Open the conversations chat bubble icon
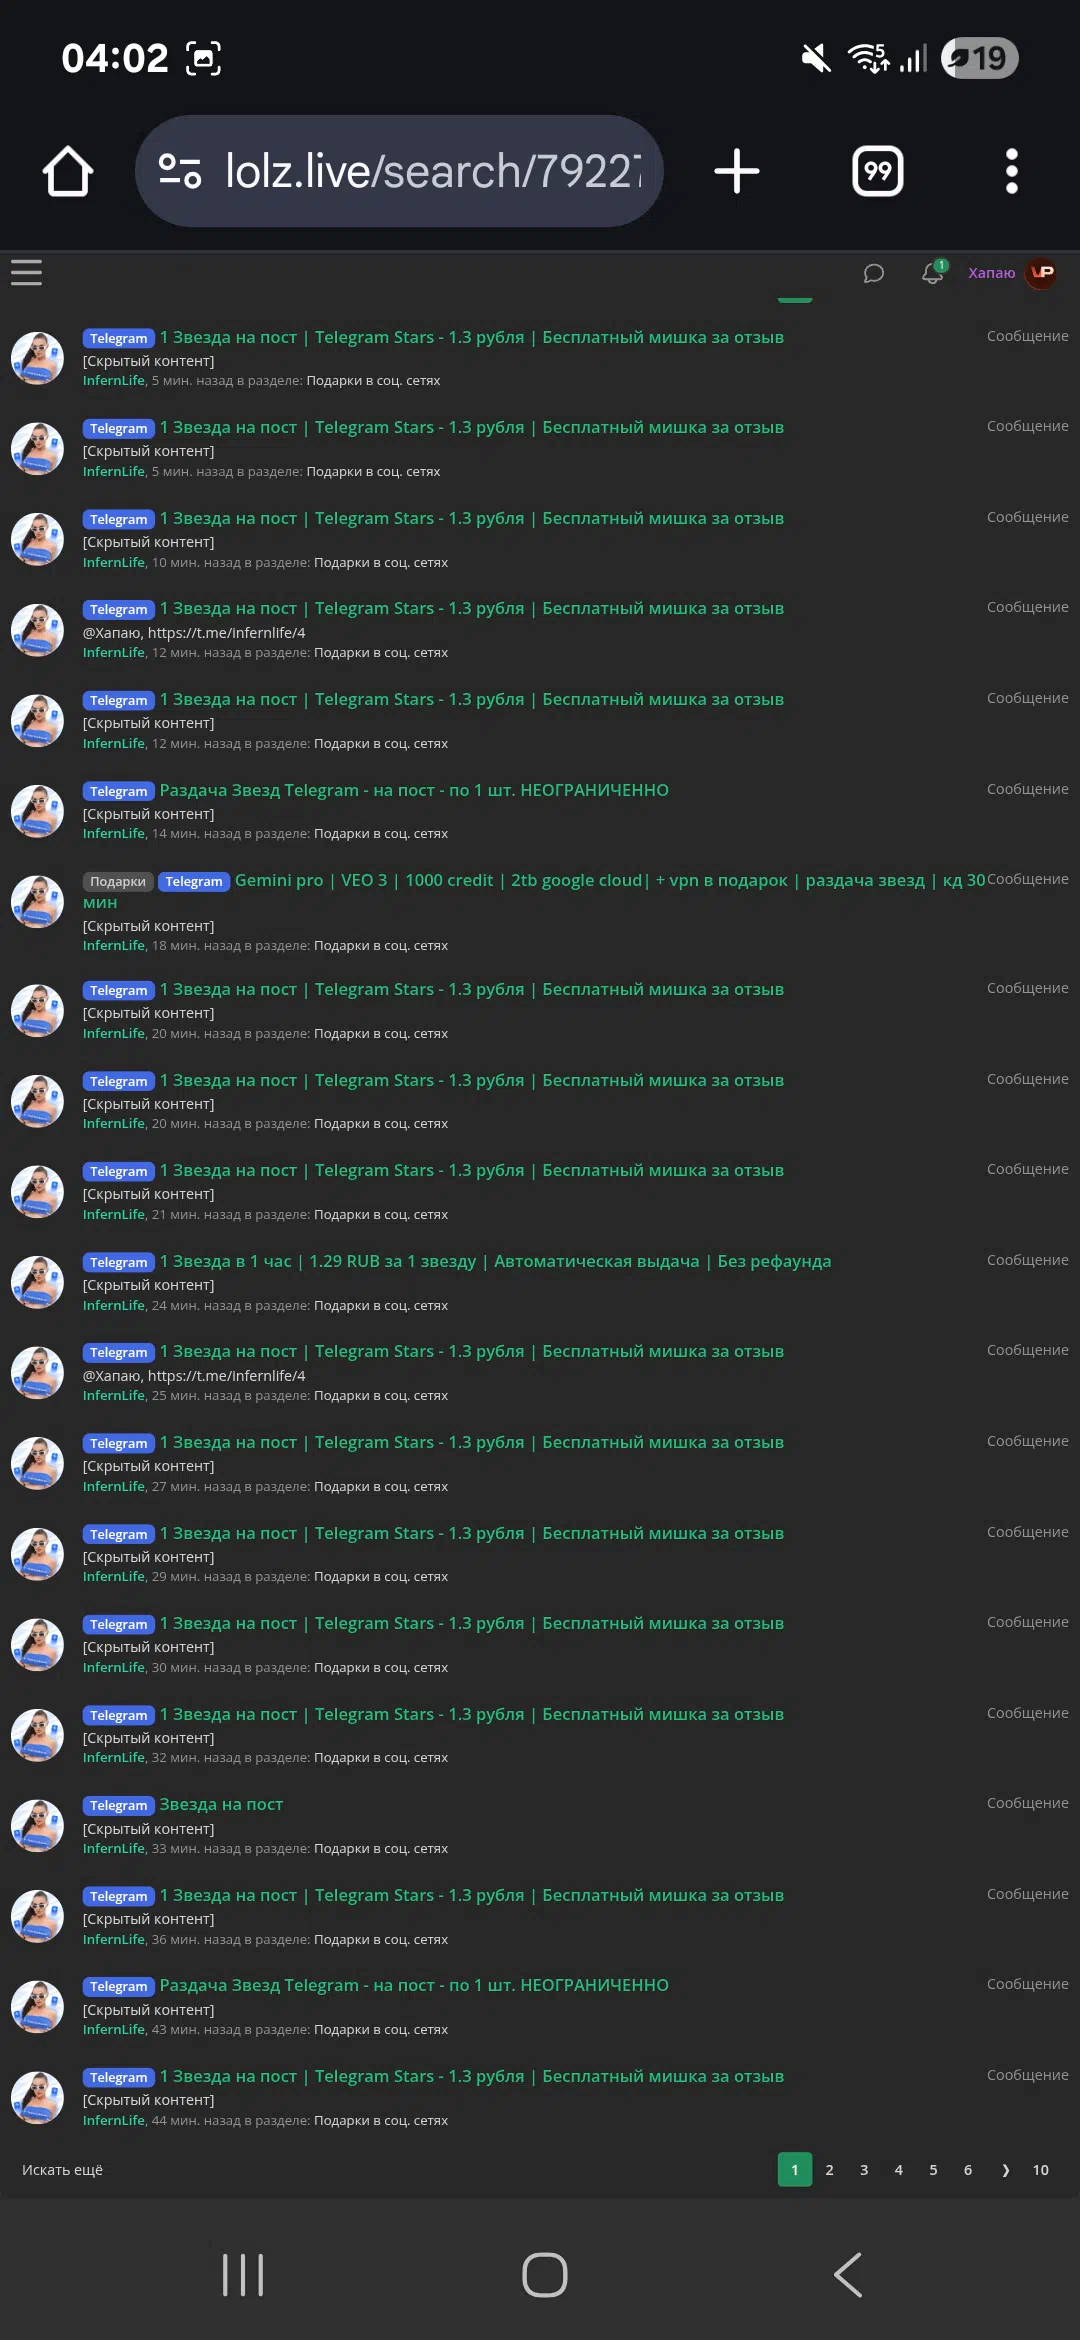The height and width of the screenshot is (2340, 1080). (x=873, y=273)
